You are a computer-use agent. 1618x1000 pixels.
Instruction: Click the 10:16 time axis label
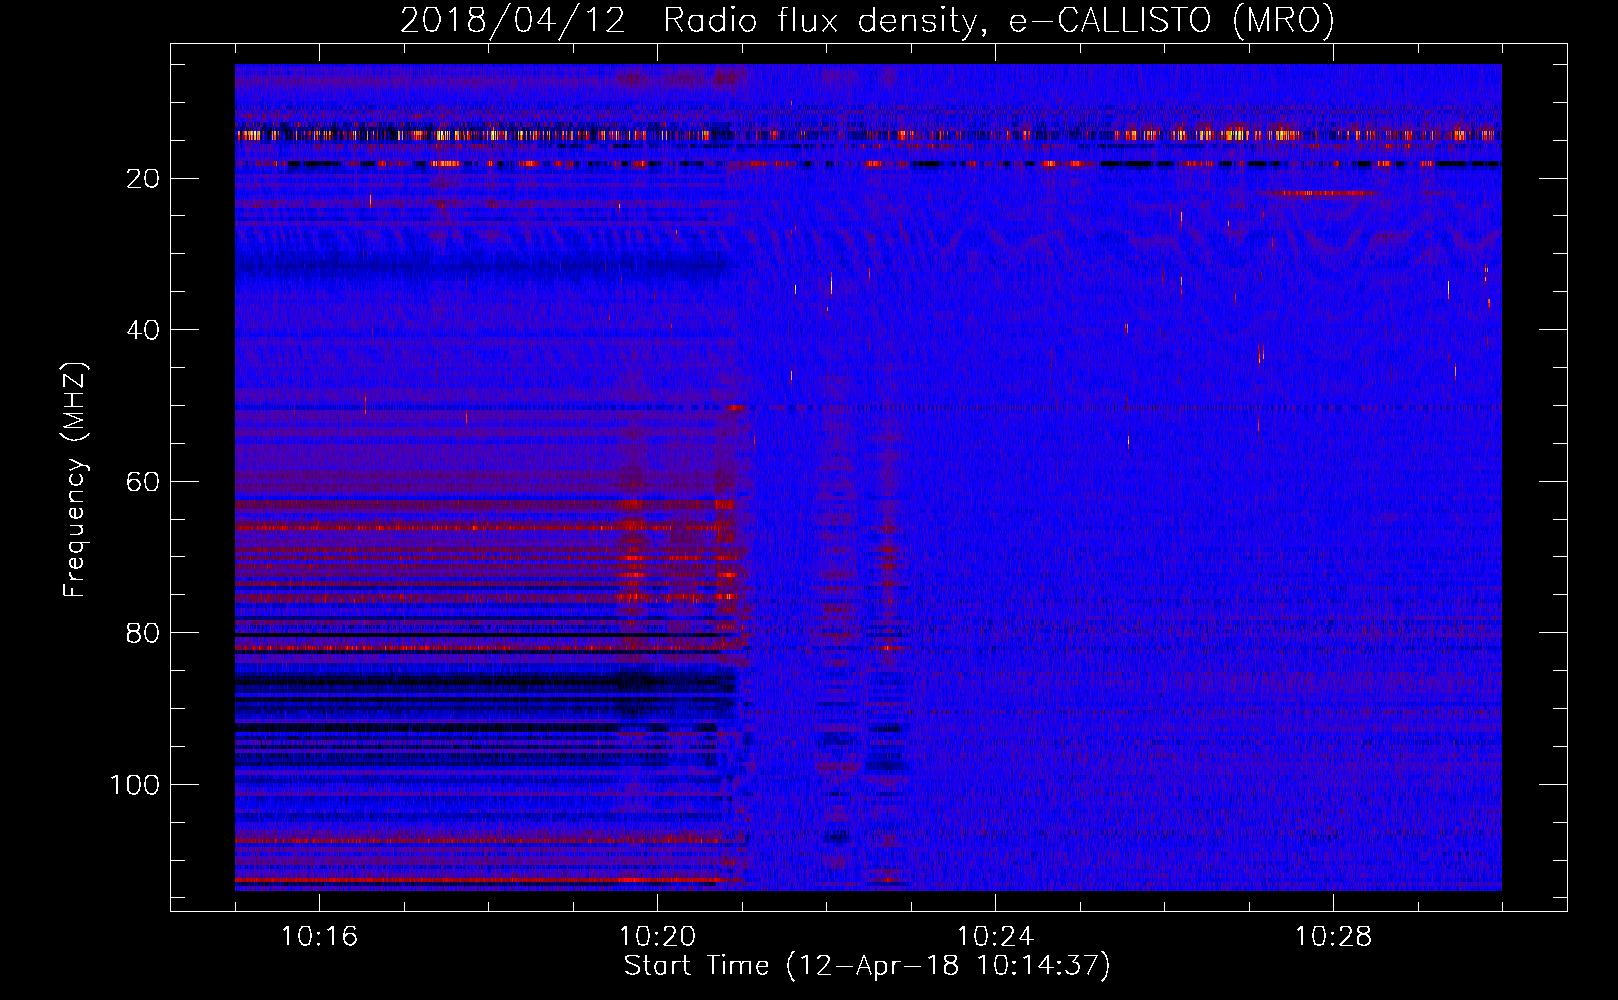(319, 937)
